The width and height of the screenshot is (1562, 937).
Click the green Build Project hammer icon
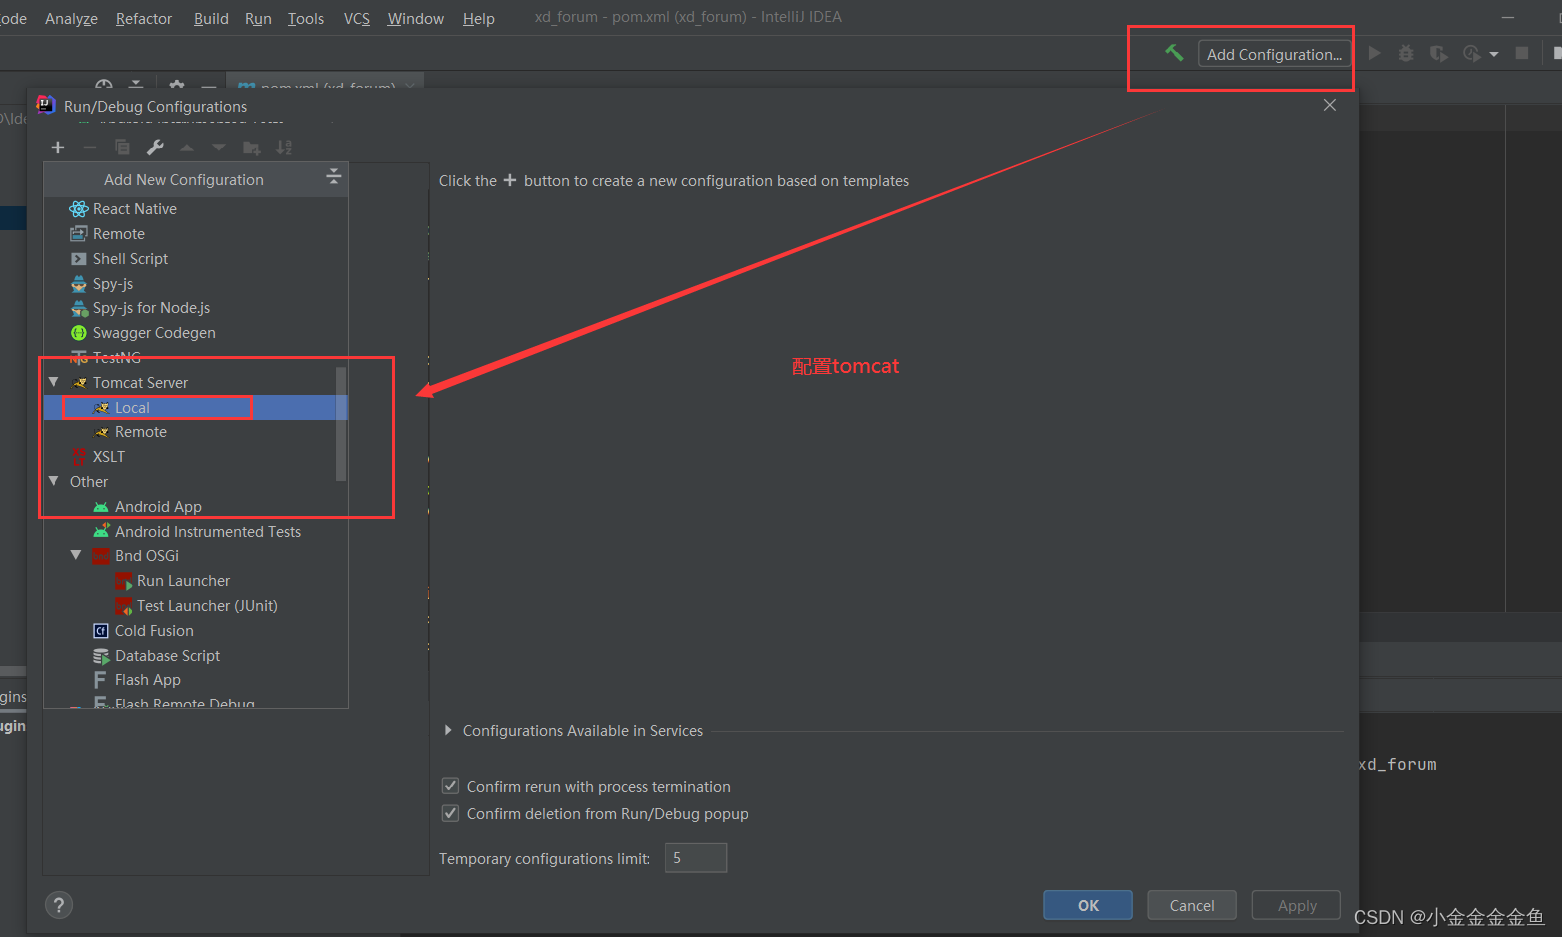[1174, 53]
